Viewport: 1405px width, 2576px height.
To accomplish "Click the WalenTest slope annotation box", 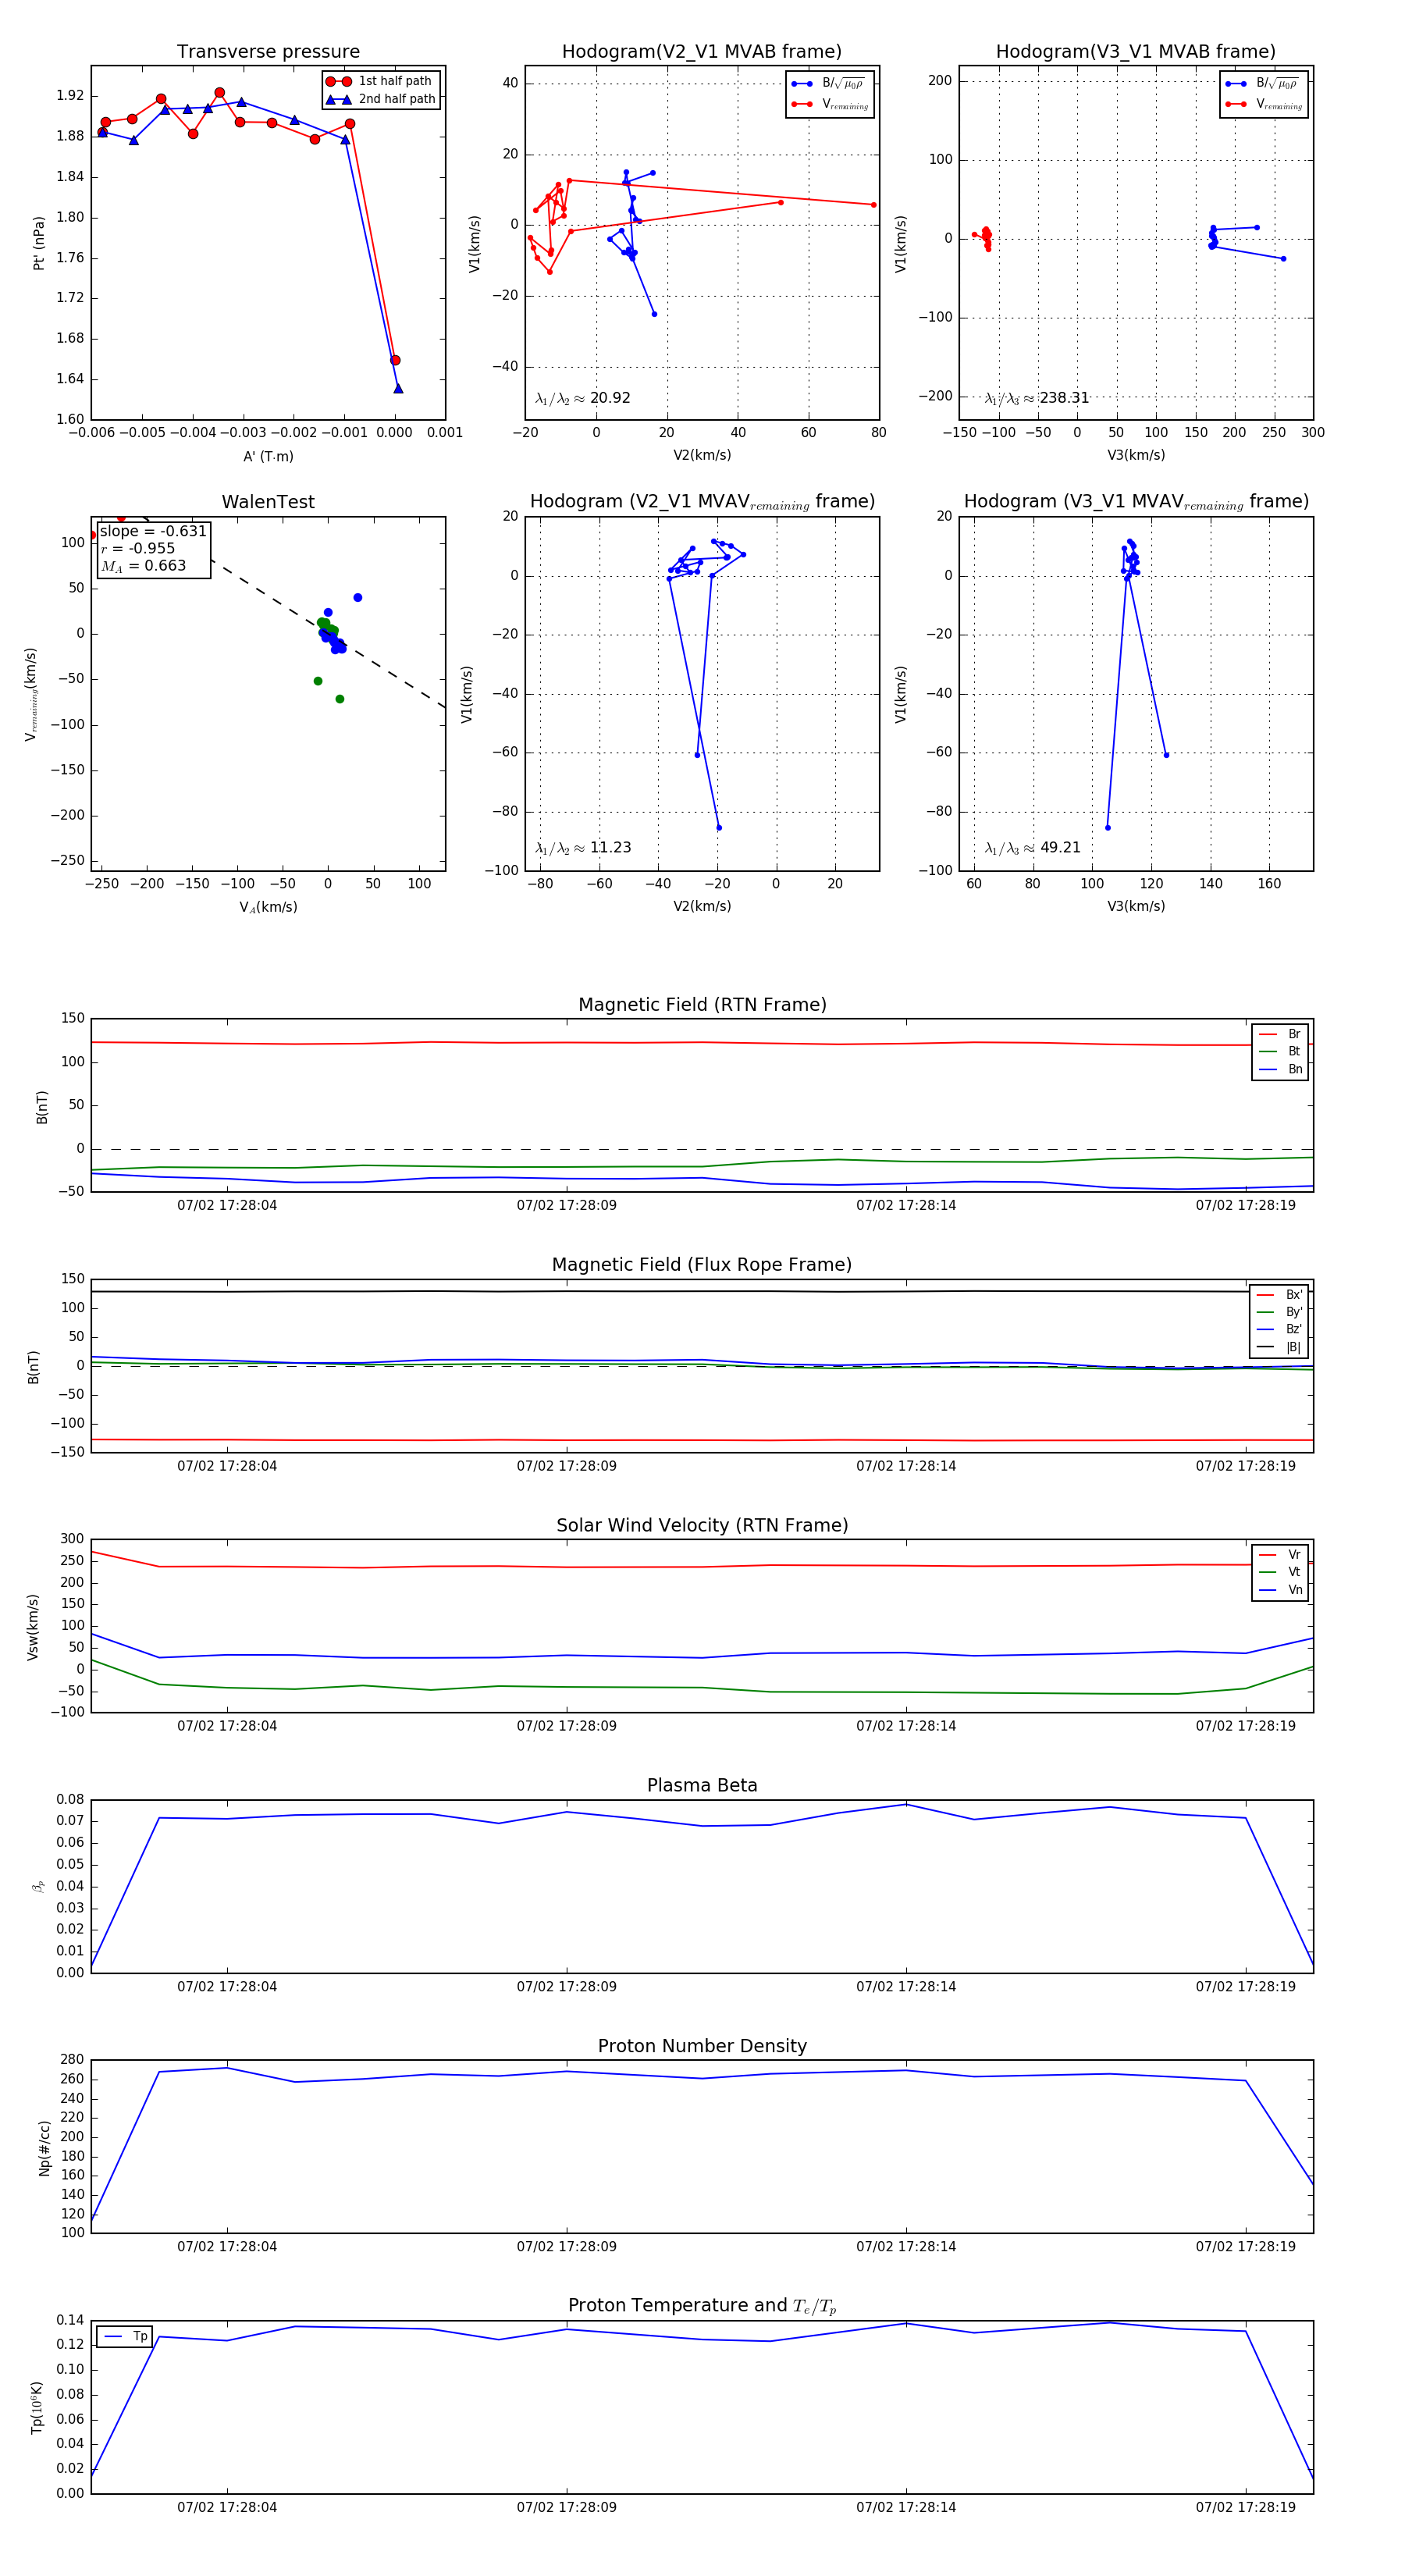I will [153, 548].
